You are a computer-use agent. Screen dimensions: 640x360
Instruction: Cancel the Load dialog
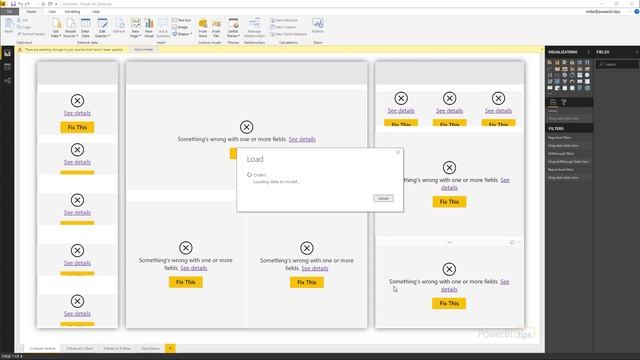[x=383, y=198]
